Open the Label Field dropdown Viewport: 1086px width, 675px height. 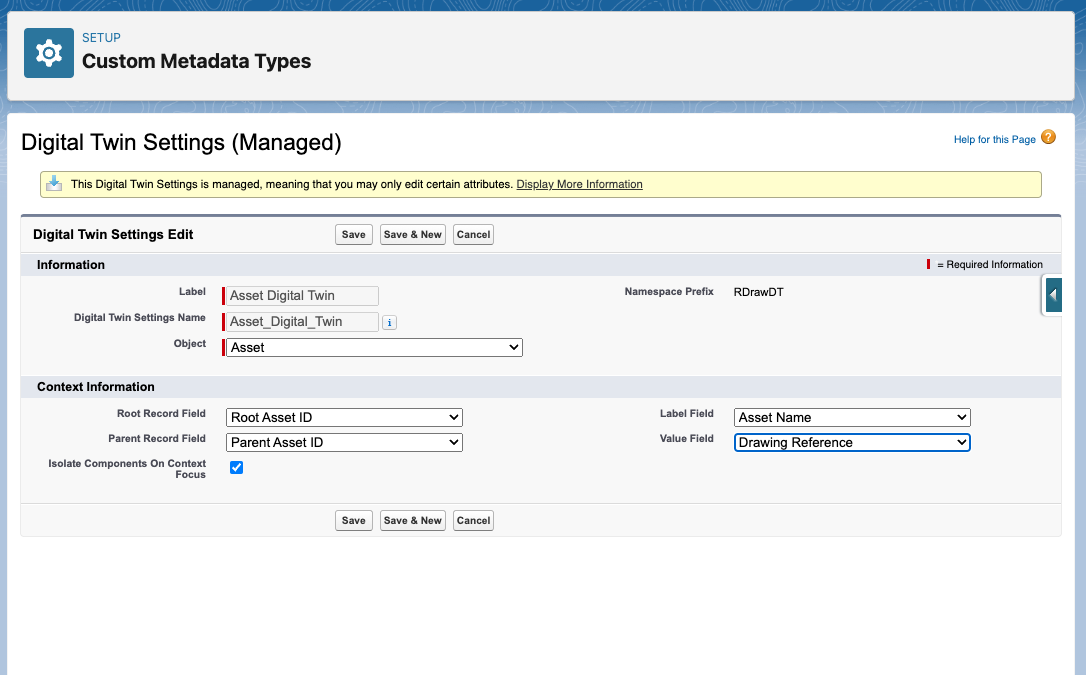tap(852, 417)
